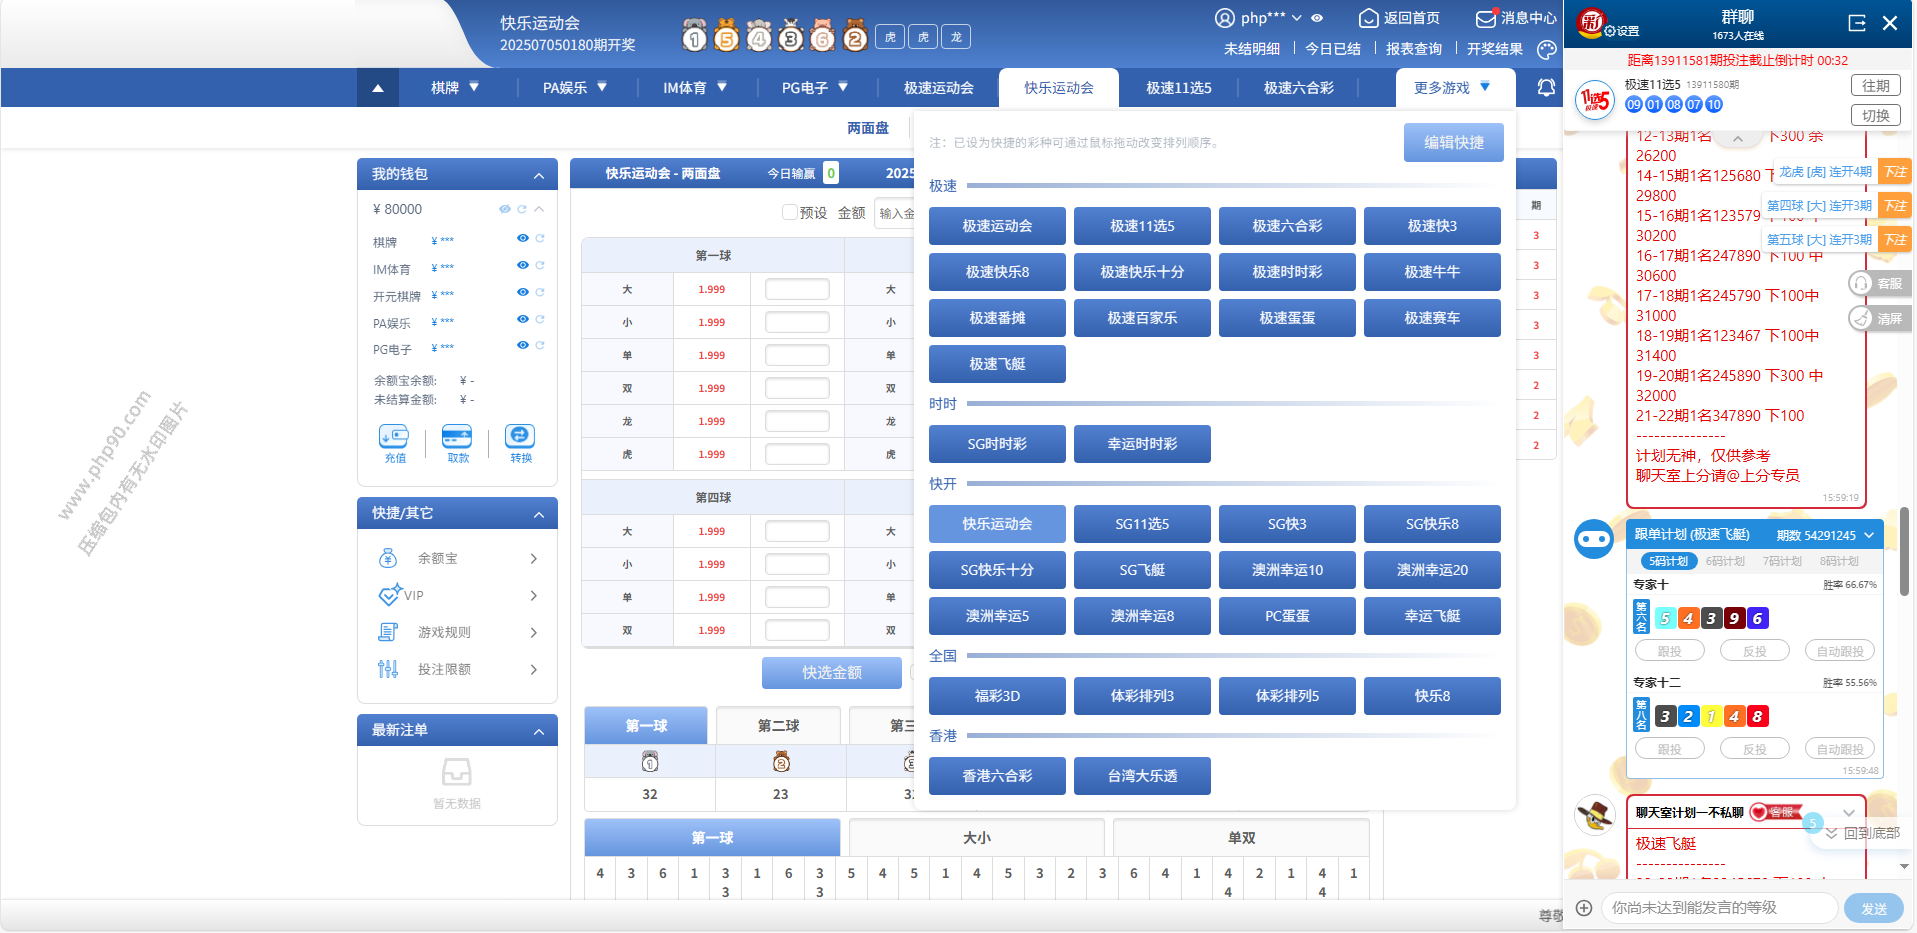Open the notification bell icon
Image resolution: width=1917 pixels, height=933 pixels.
[x=1546, y=88]
